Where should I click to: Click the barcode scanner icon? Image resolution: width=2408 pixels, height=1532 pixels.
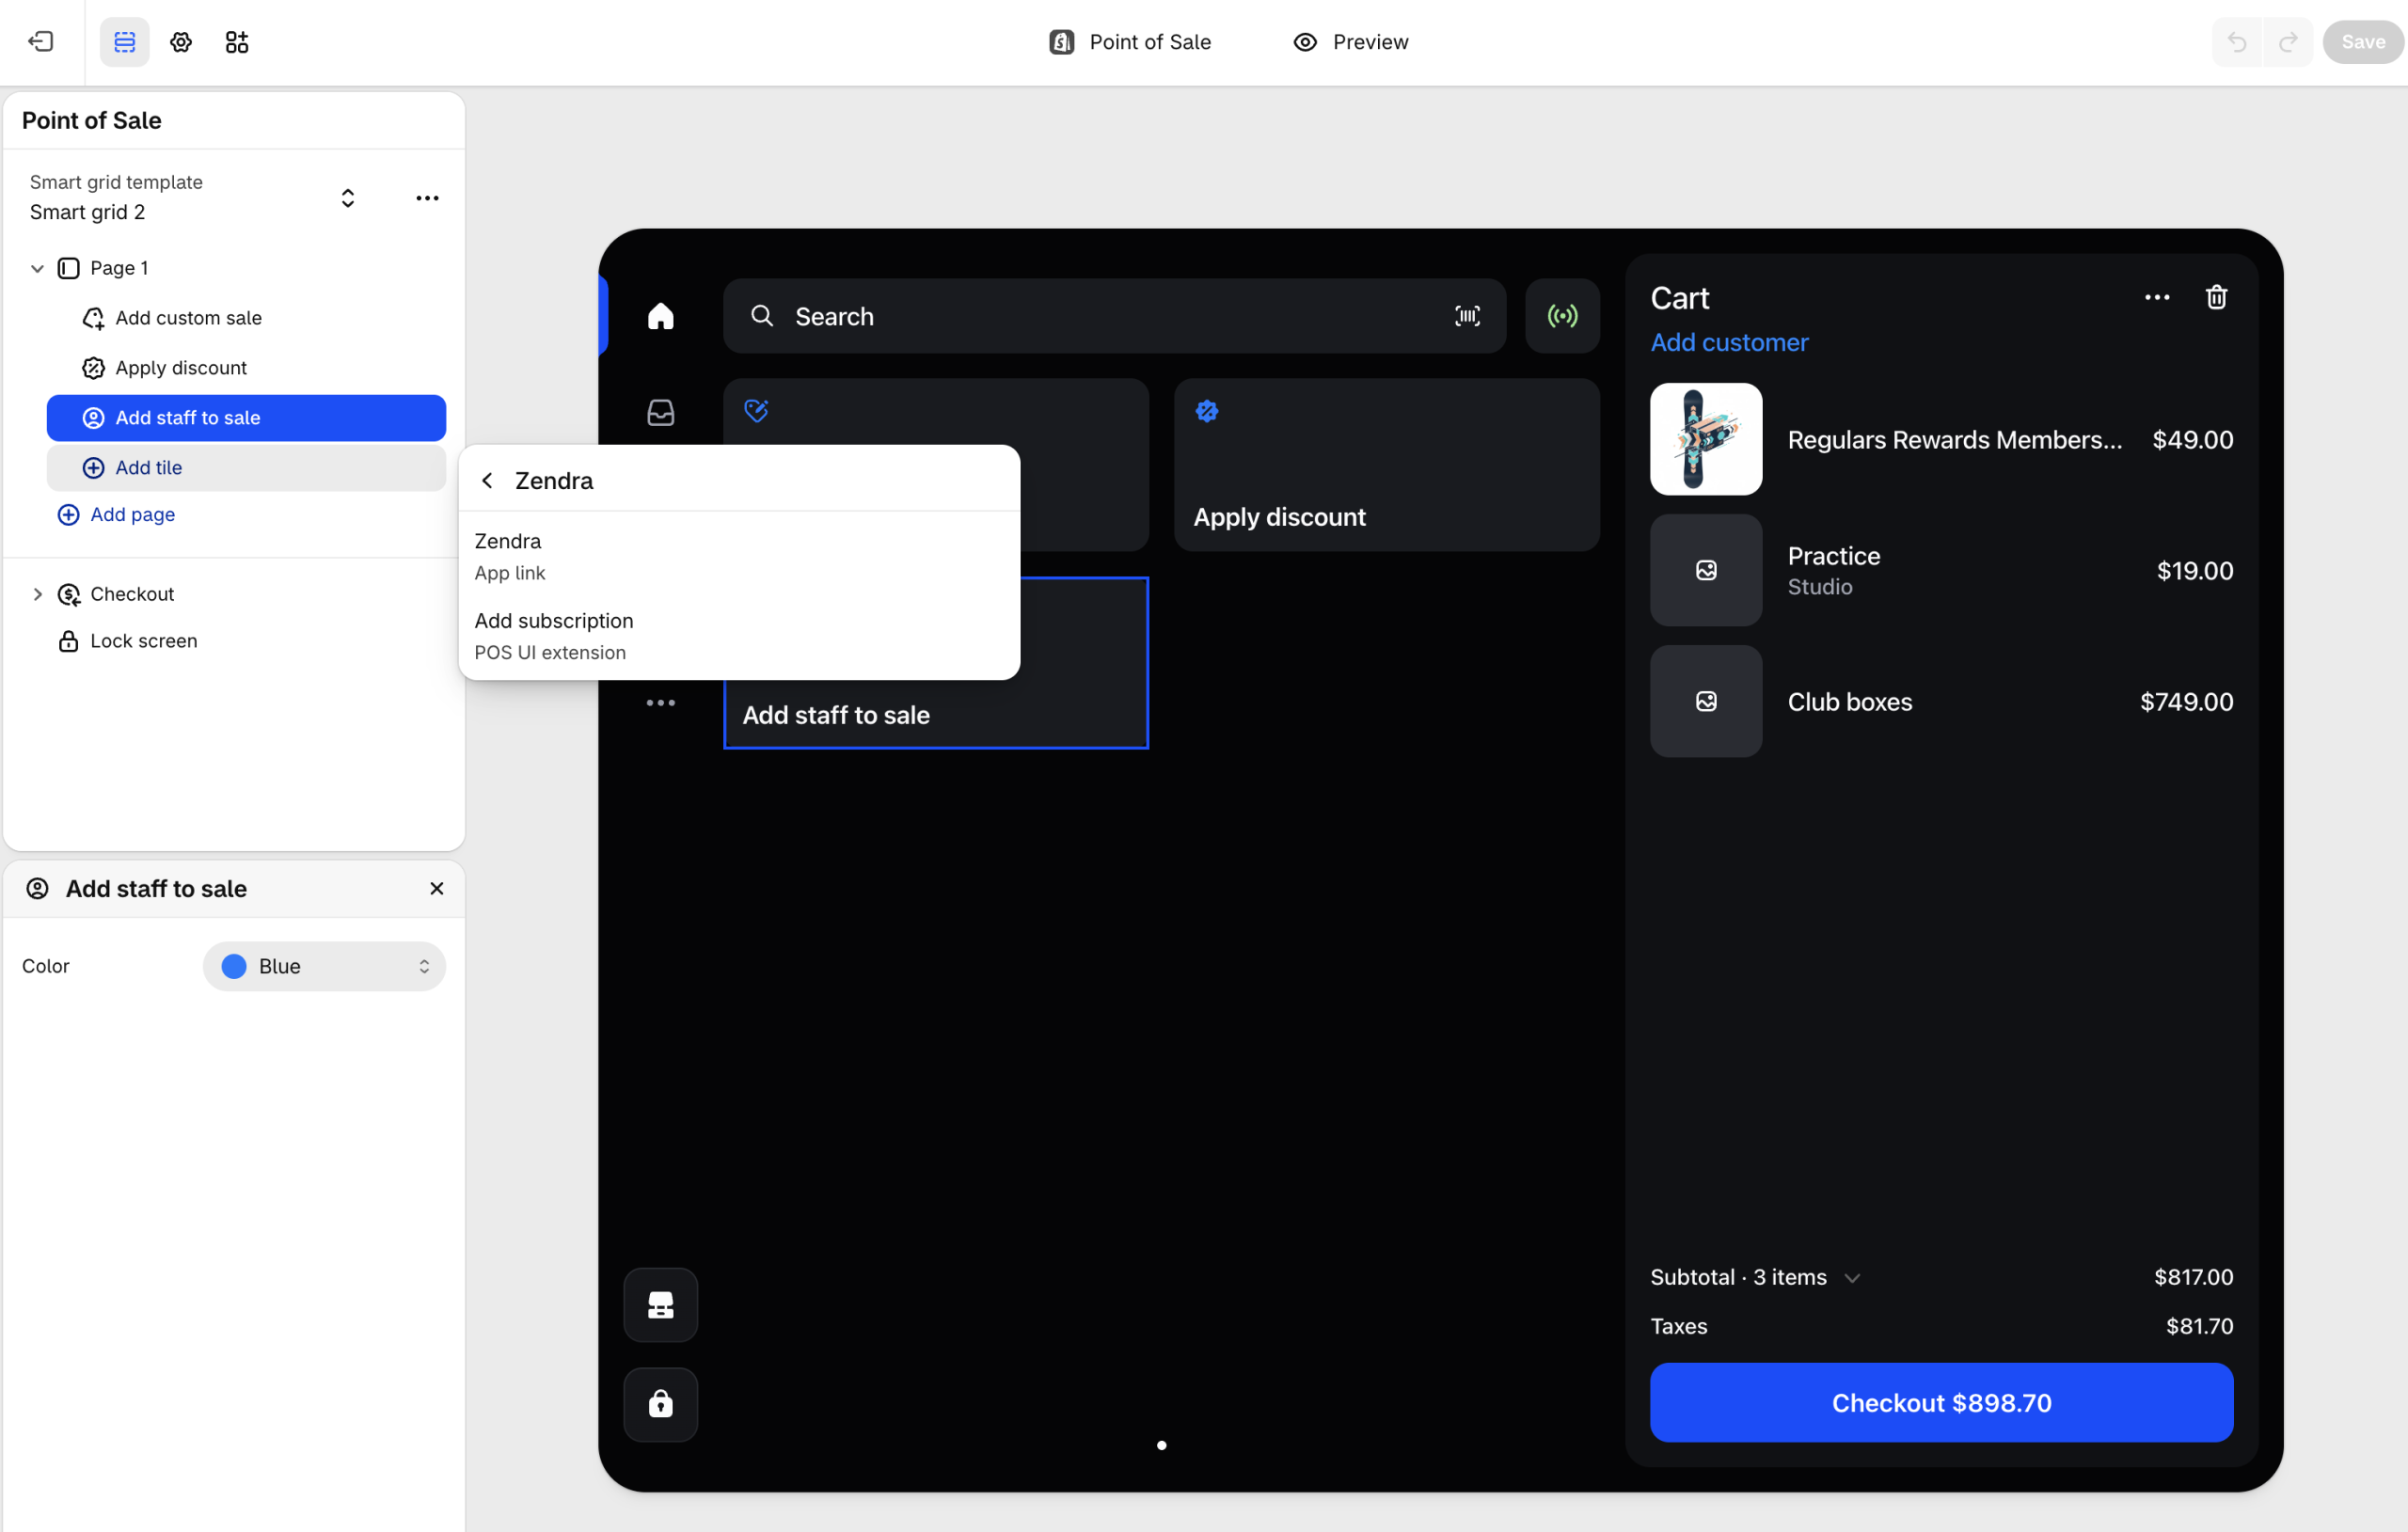tap(1467, 316)
